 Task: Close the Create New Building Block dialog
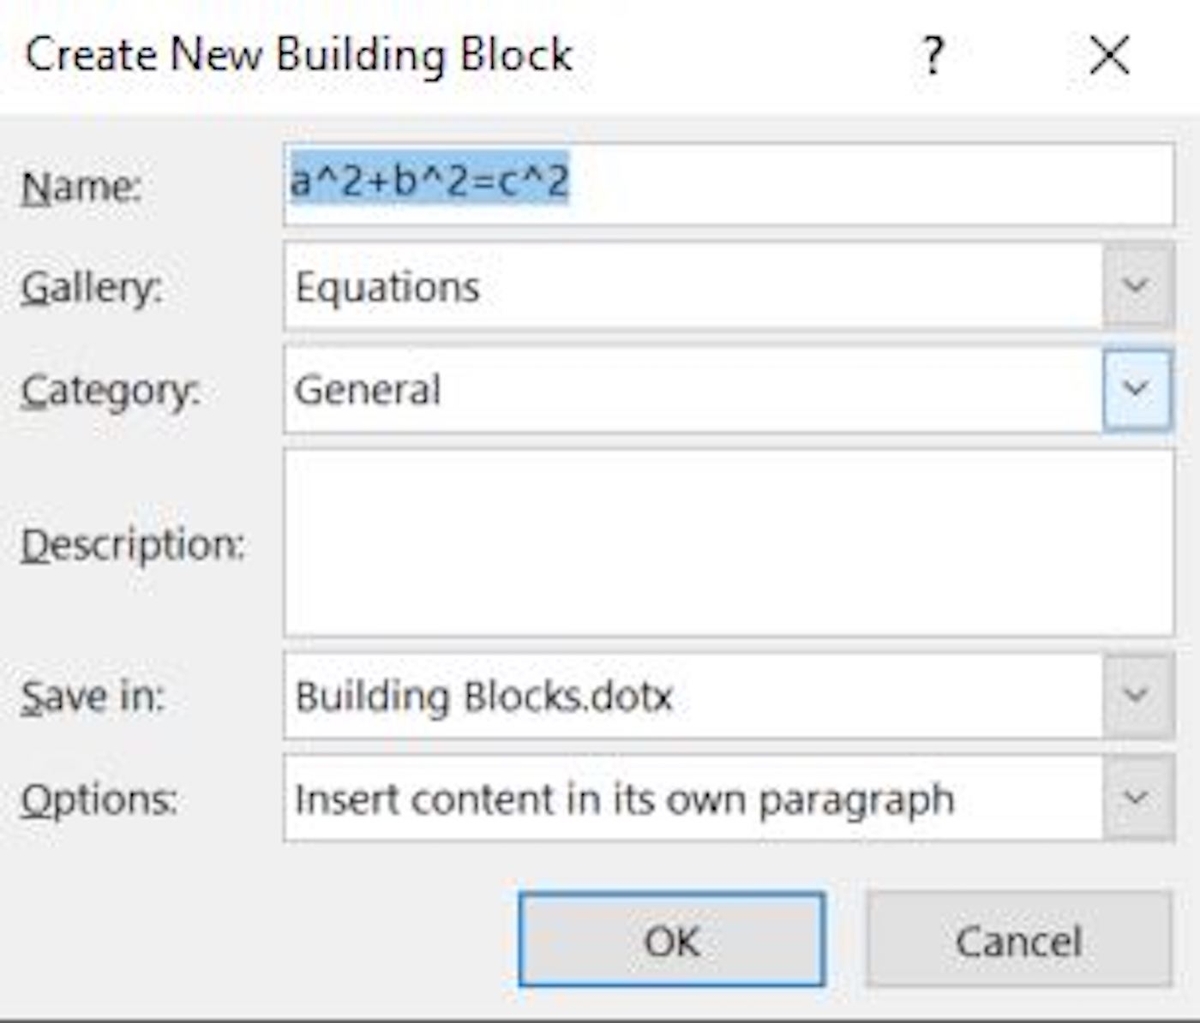(x=1107, y=55)
